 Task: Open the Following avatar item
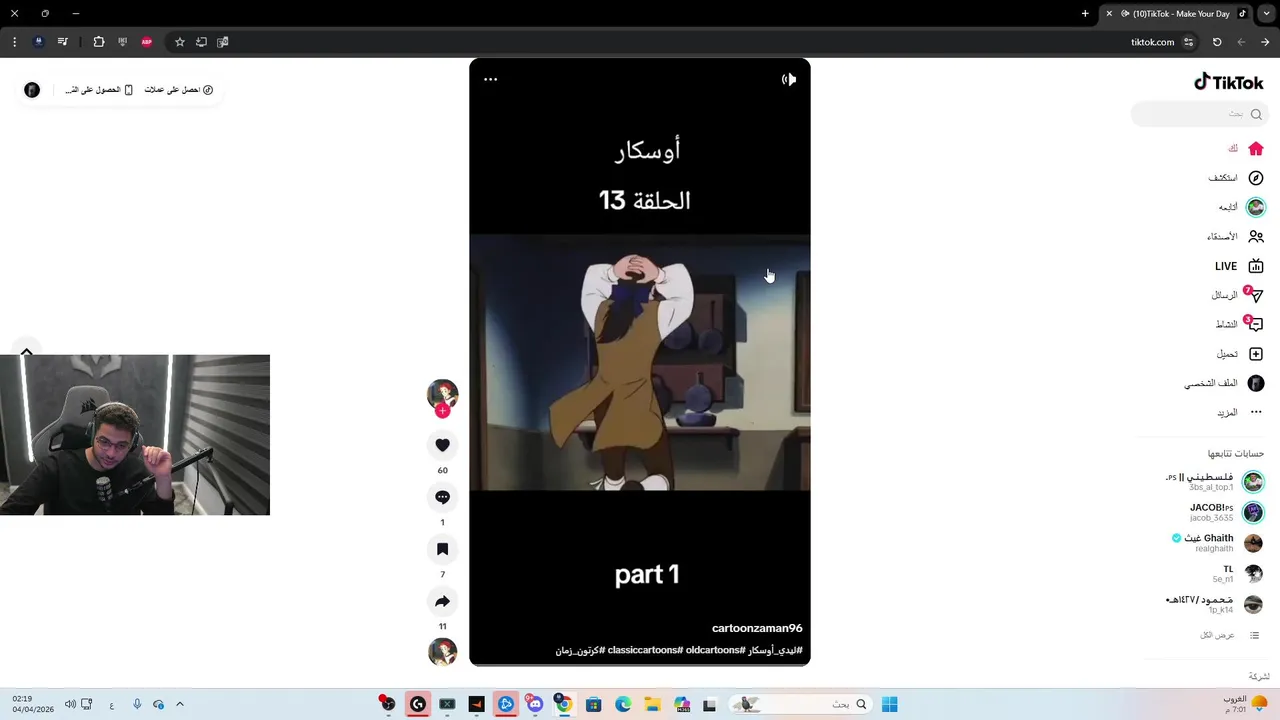1256,207
